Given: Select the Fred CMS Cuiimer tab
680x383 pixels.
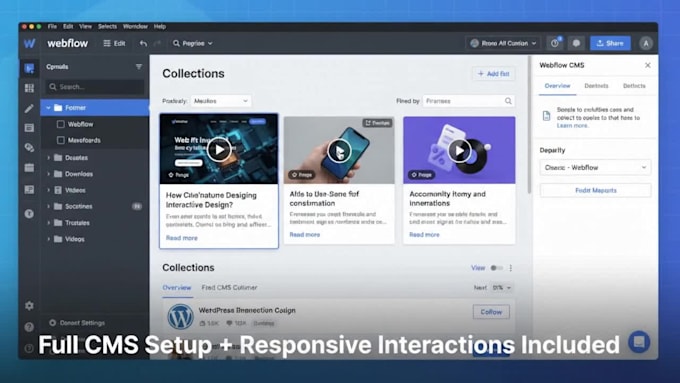Looking at the screenshot, I should click(x=229, y=288).
